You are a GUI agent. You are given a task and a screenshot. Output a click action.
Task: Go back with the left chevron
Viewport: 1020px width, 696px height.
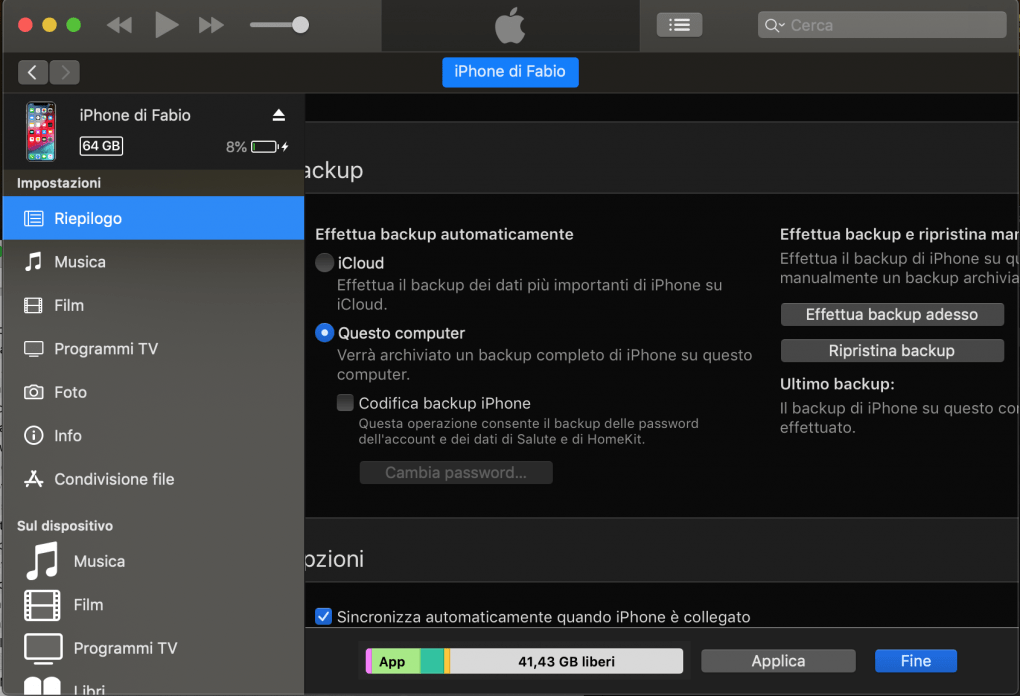pyautogui.click(x=33, y=72)
